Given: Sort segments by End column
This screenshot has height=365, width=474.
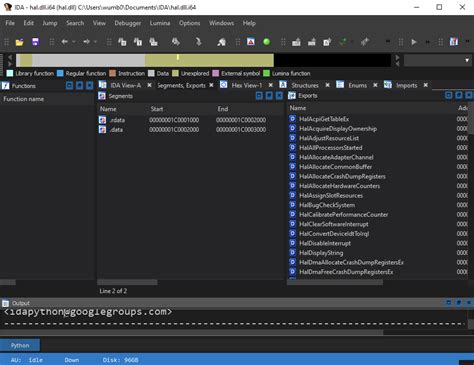Looking at the screenshot, I should 223,109.
